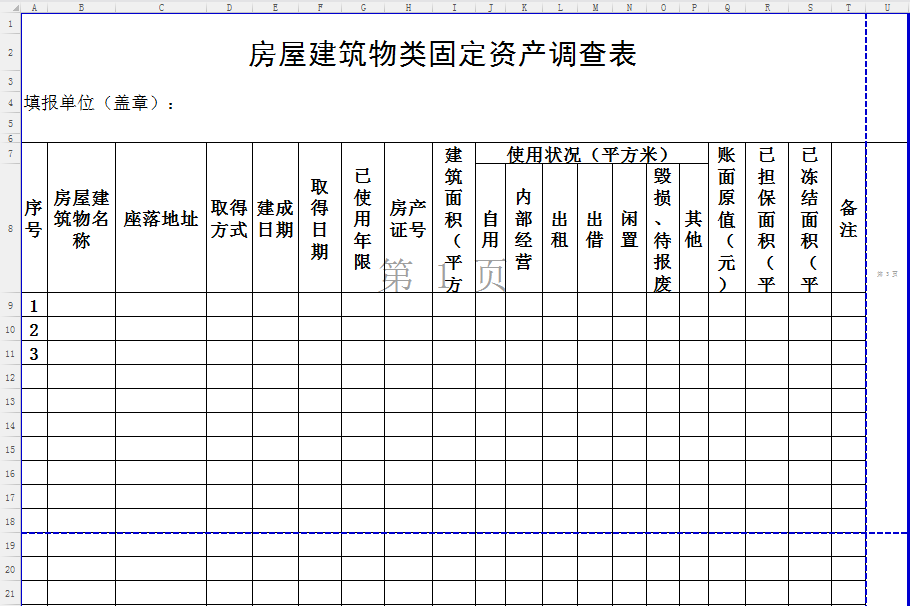The height and width of the screenshot is (606, 910).
Task: Select entire column C via its header
Action: pos(161,7)
